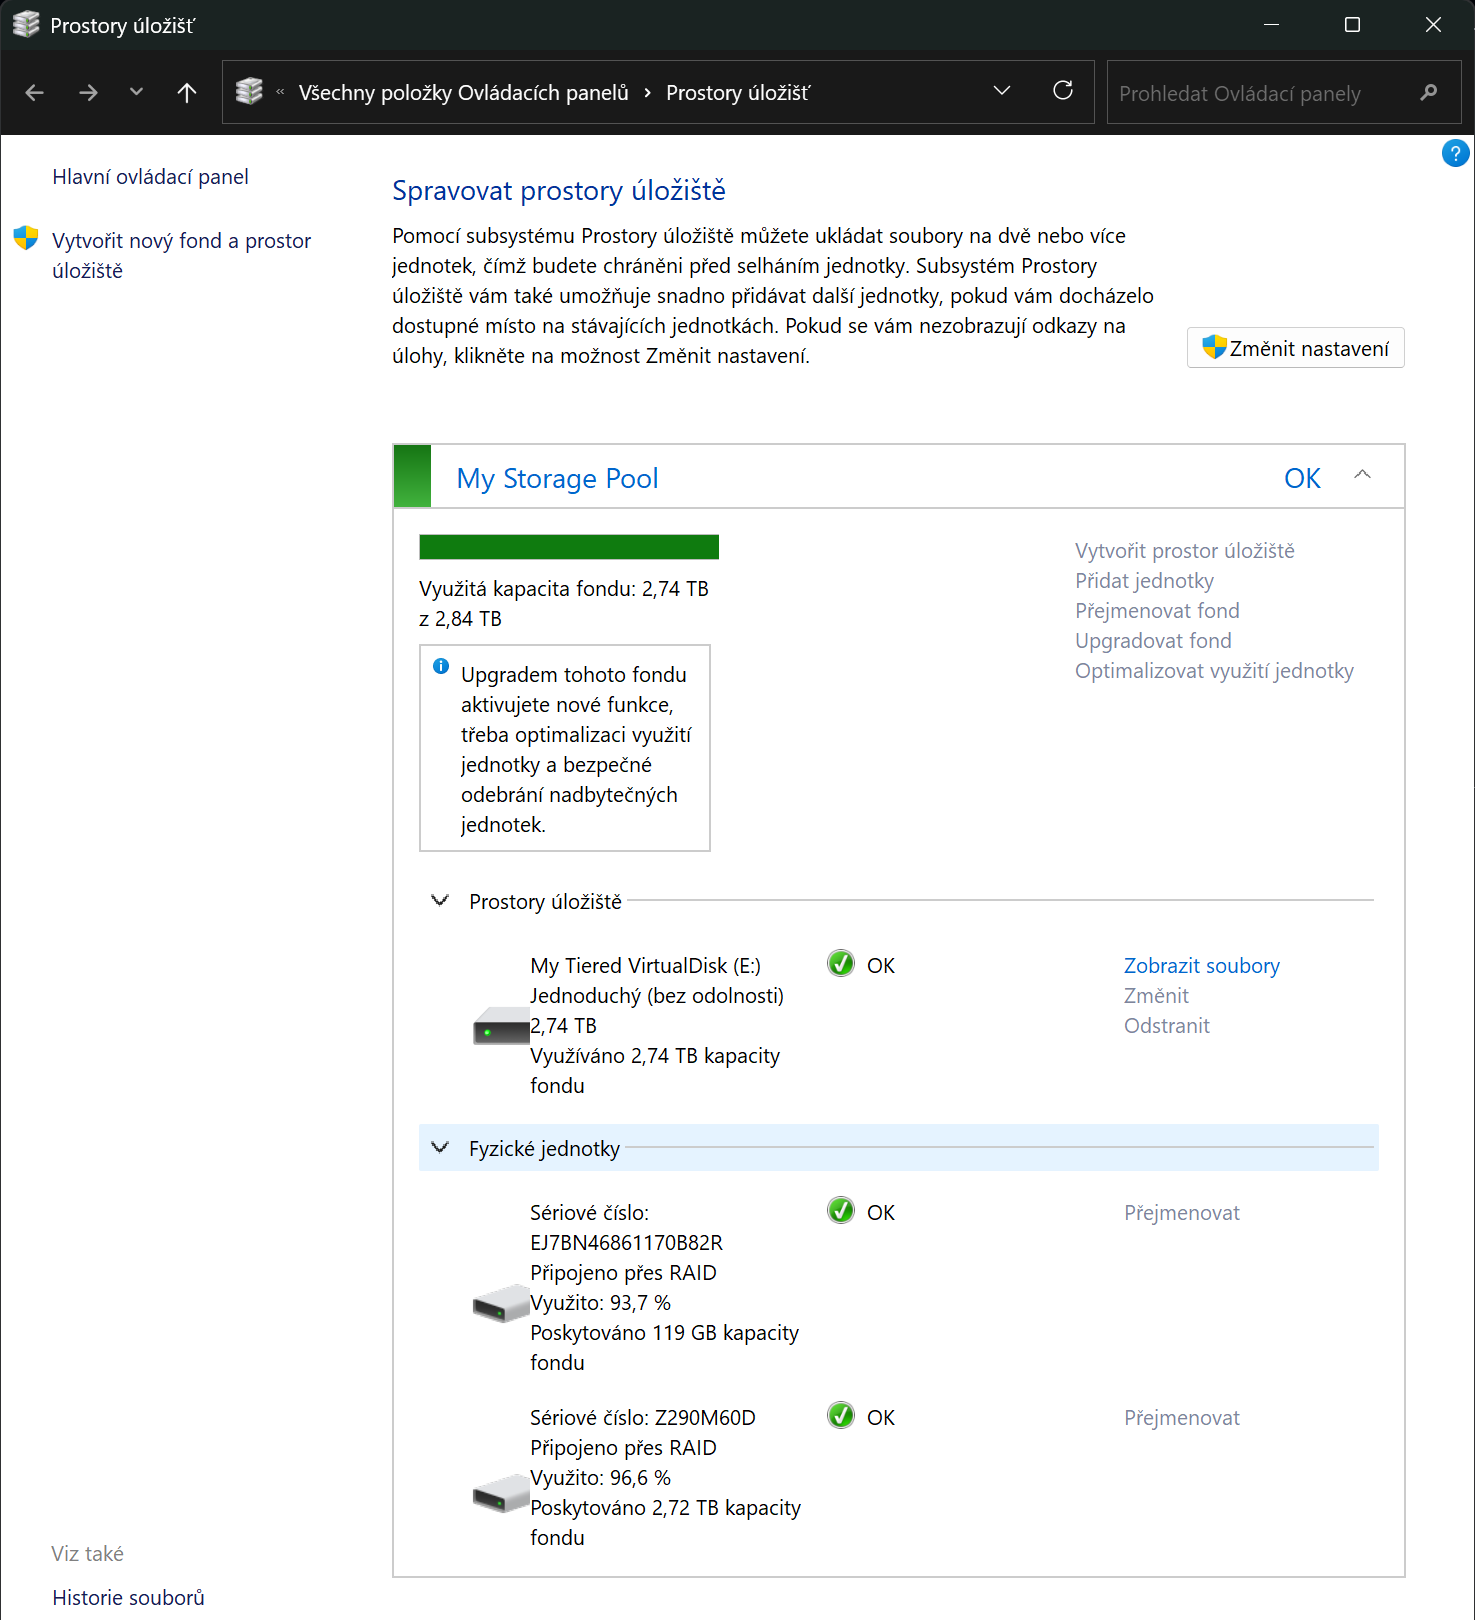Screen dimensions: 1475x1620
Task: Click the EJ7BN46861170B82R physical drive icon
Action: coord(500,1303)
